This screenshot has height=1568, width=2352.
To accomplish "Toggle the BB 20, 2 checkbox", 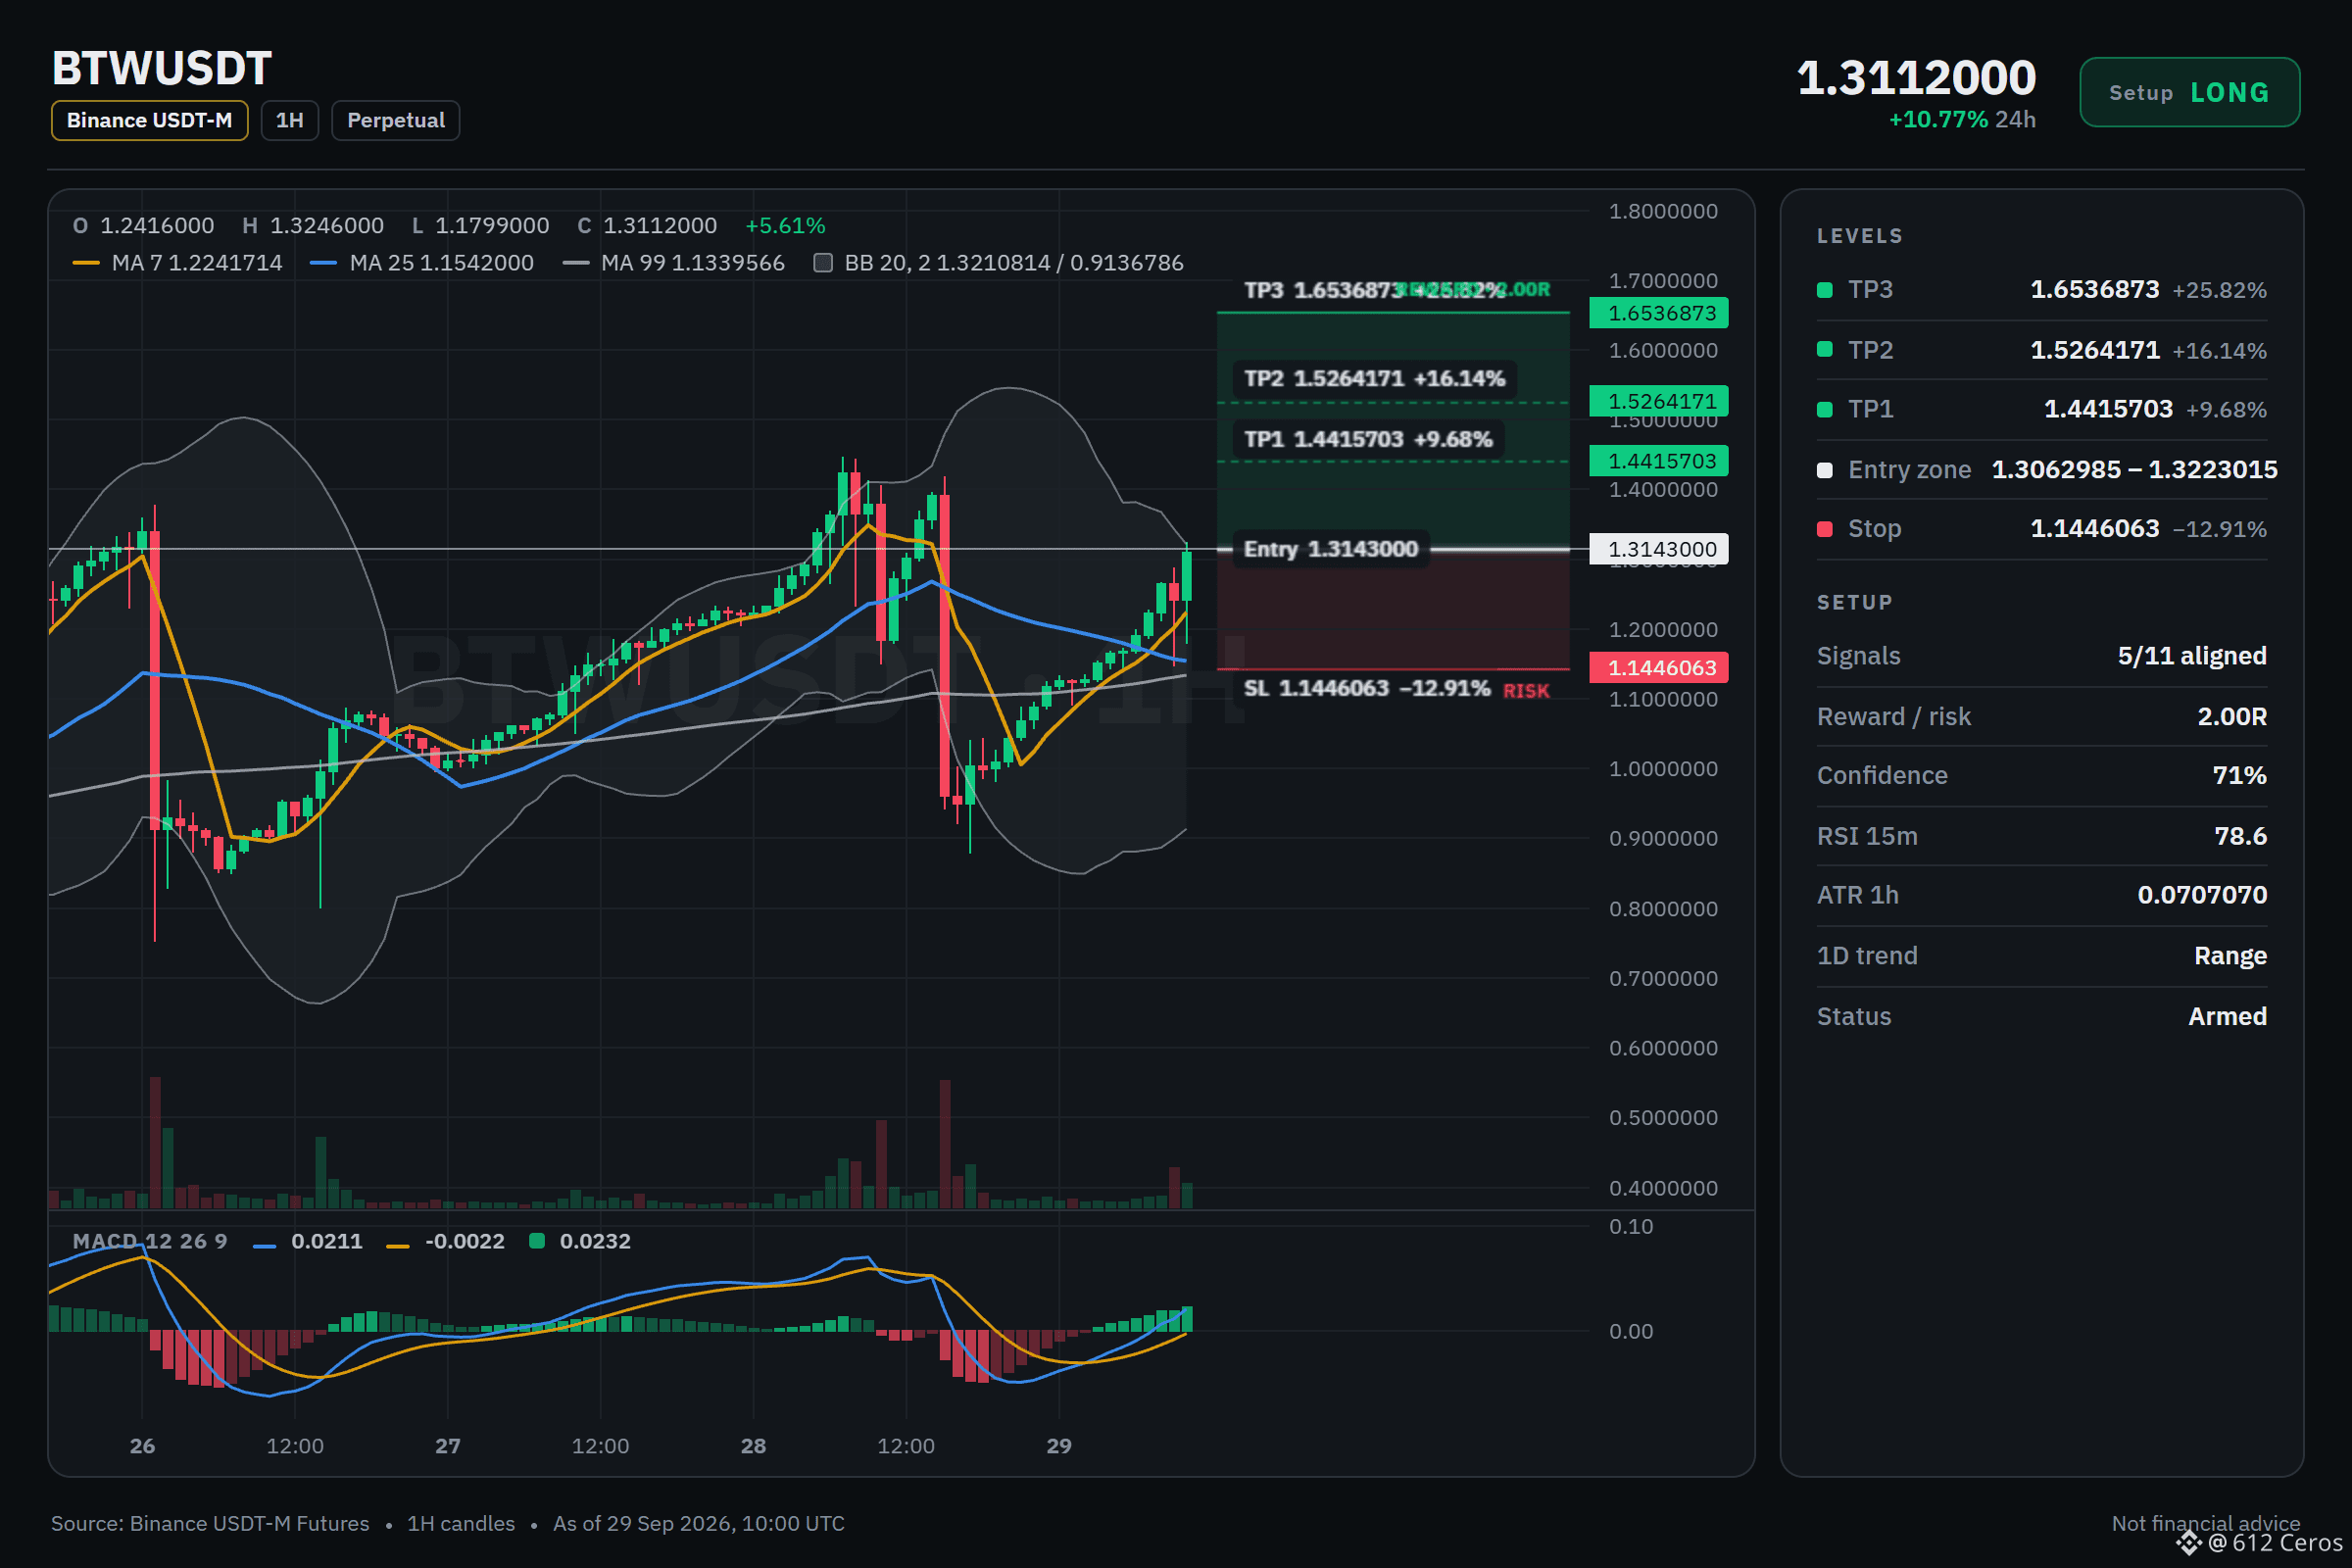I will [x=823, y=263].
